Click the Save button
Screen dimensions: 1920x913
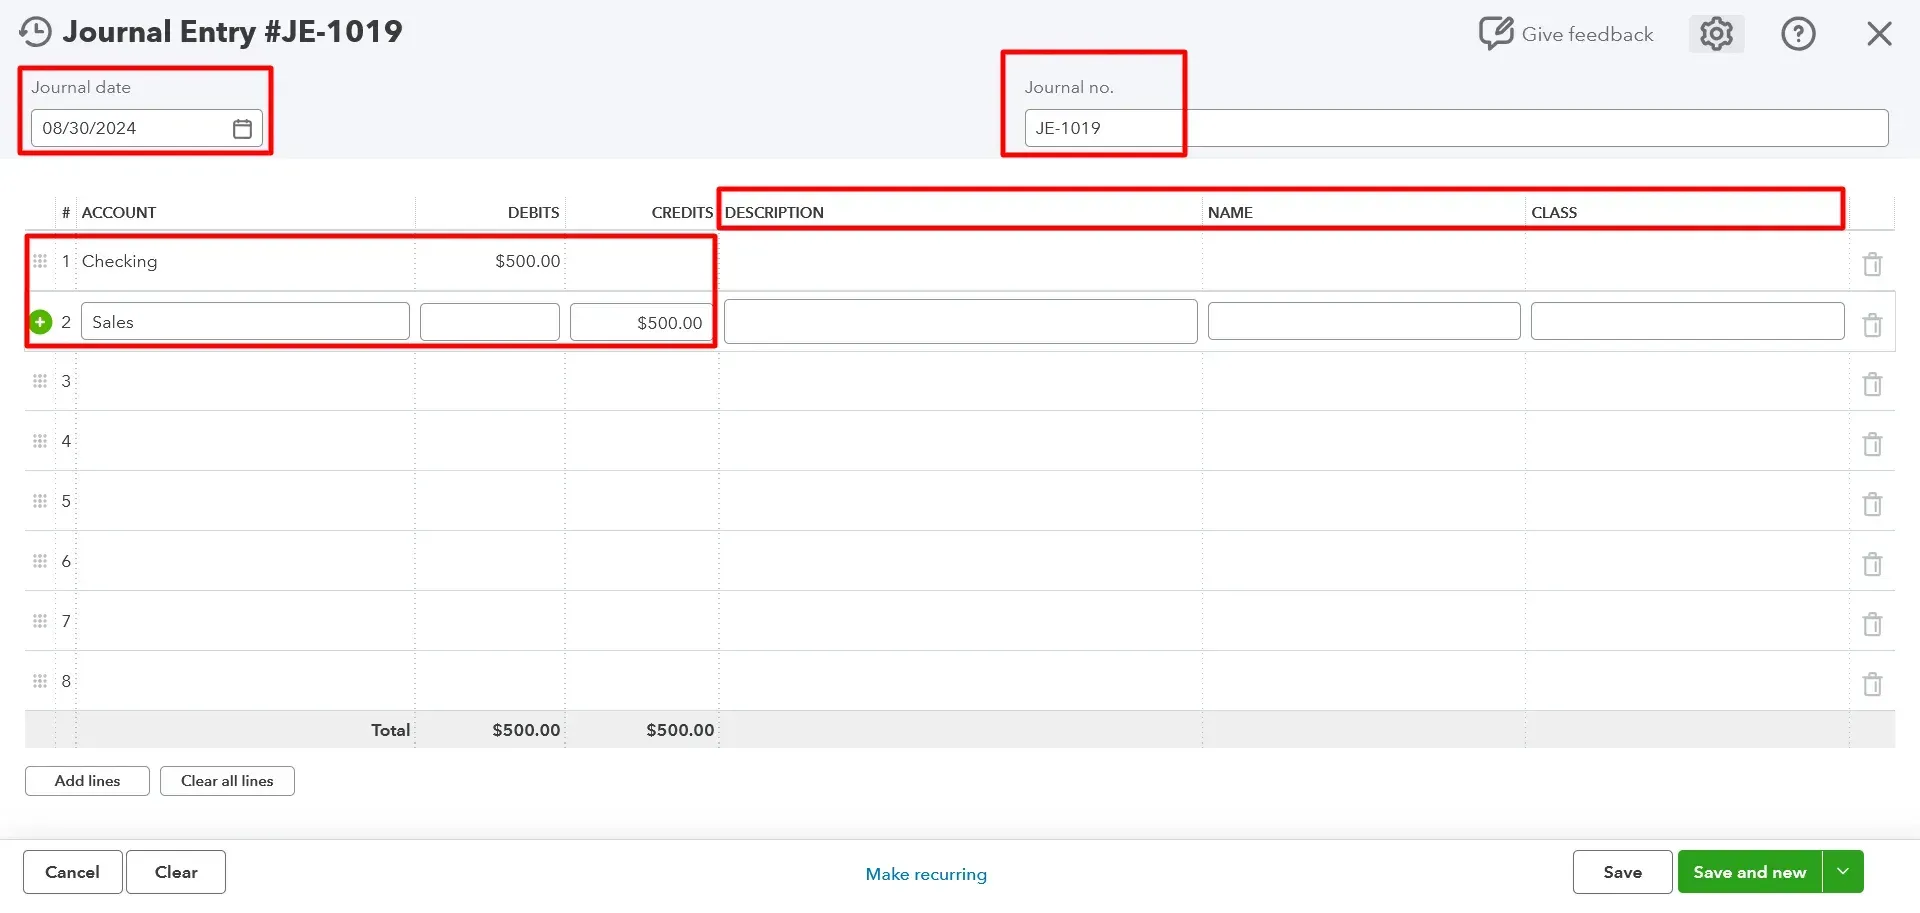click(1622, 872)
